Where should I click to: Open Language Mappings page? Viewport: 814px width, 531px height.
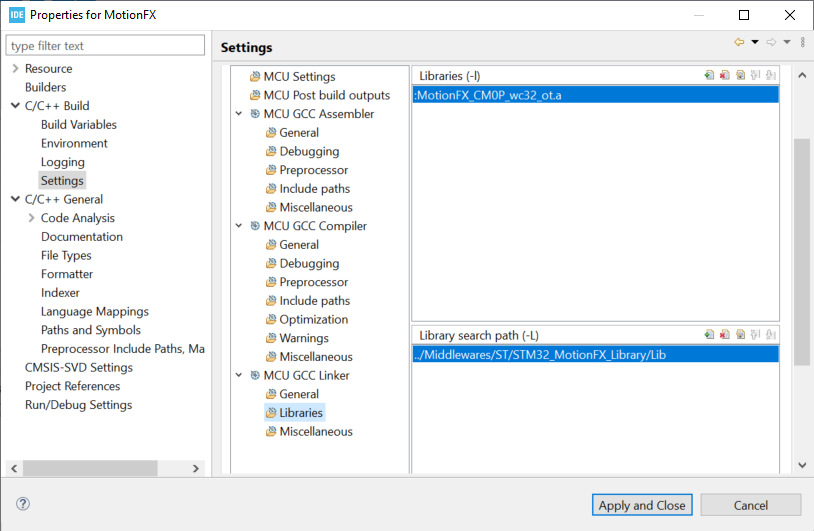[x=95, y=311]
